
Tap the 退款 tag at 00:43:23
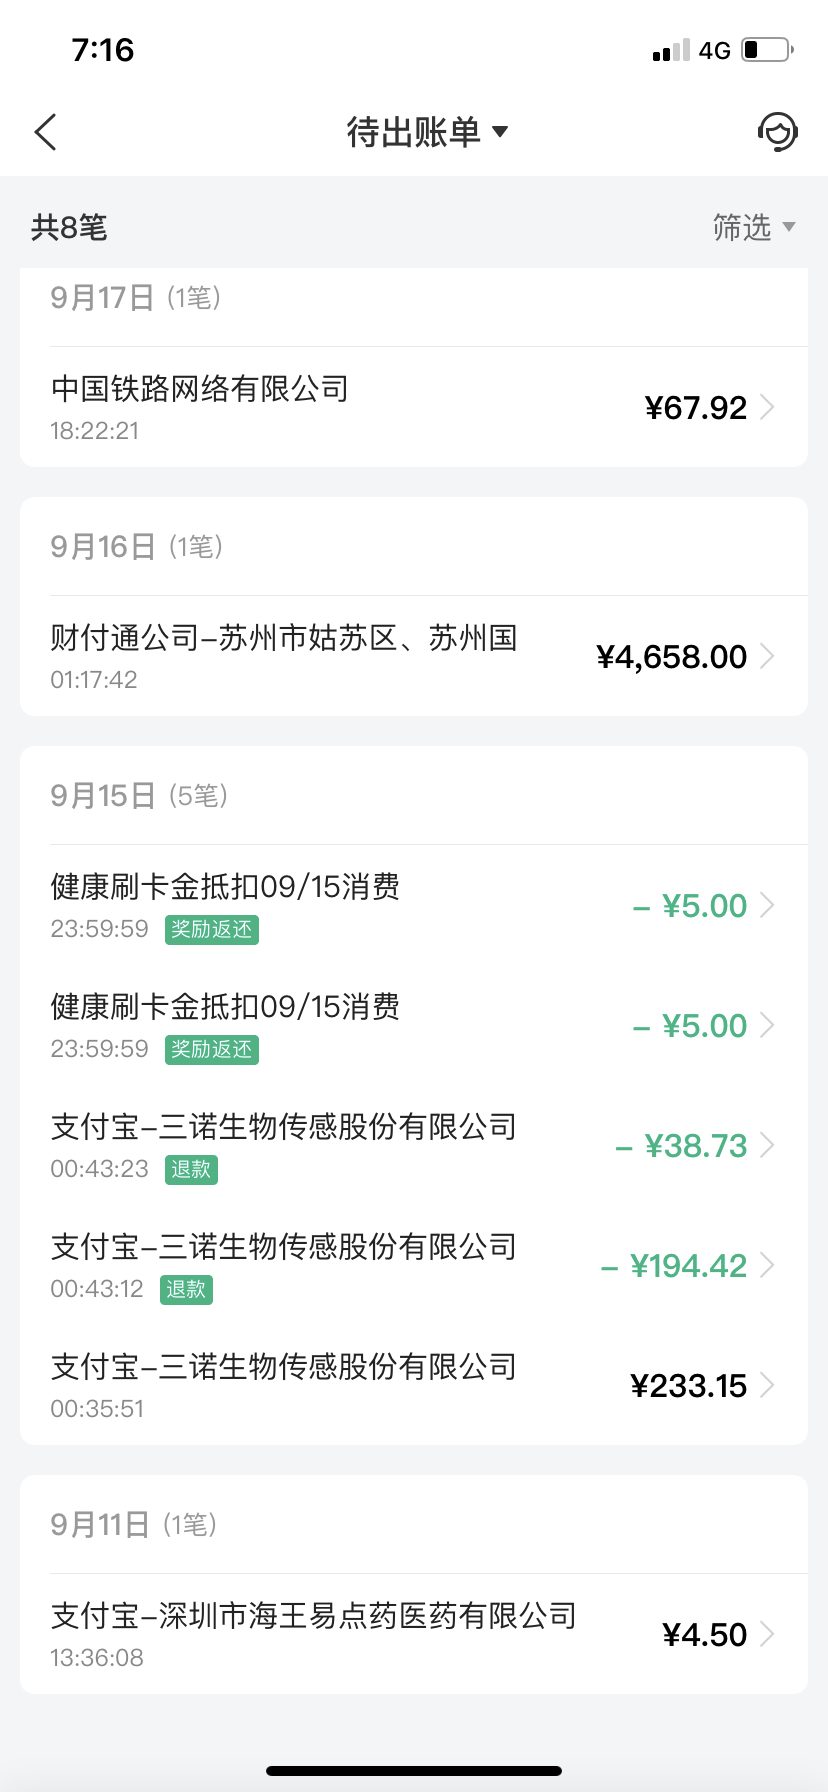tap(191, 1170)
